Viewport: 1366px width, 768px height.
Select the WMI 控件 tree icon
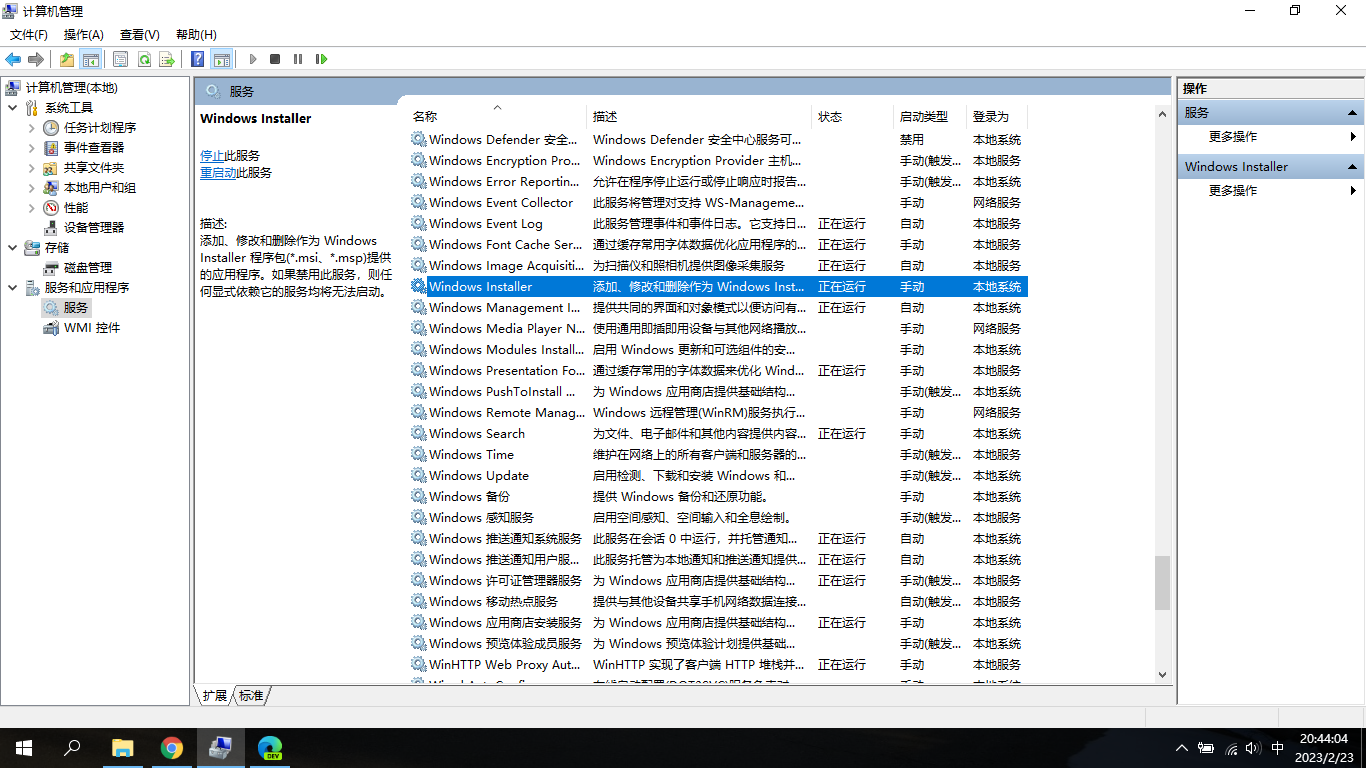pyautogui.click(x=51, y=328)
